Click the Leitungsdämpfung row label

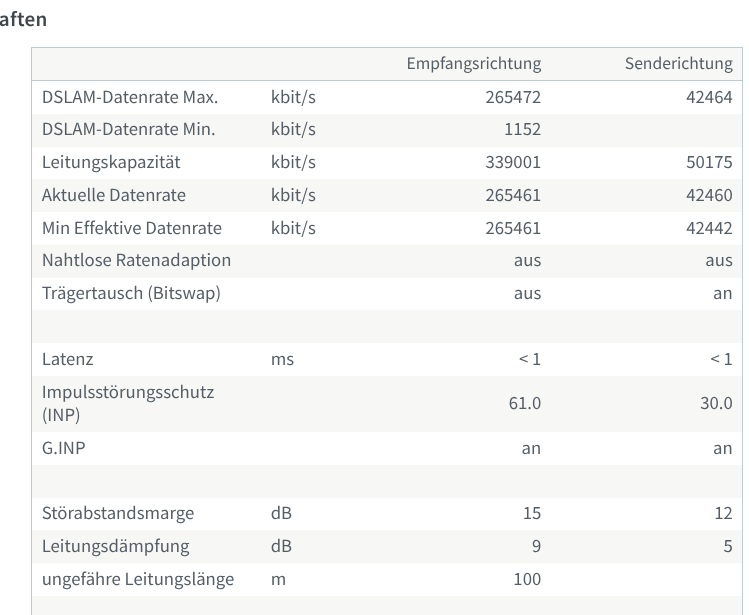115,546
